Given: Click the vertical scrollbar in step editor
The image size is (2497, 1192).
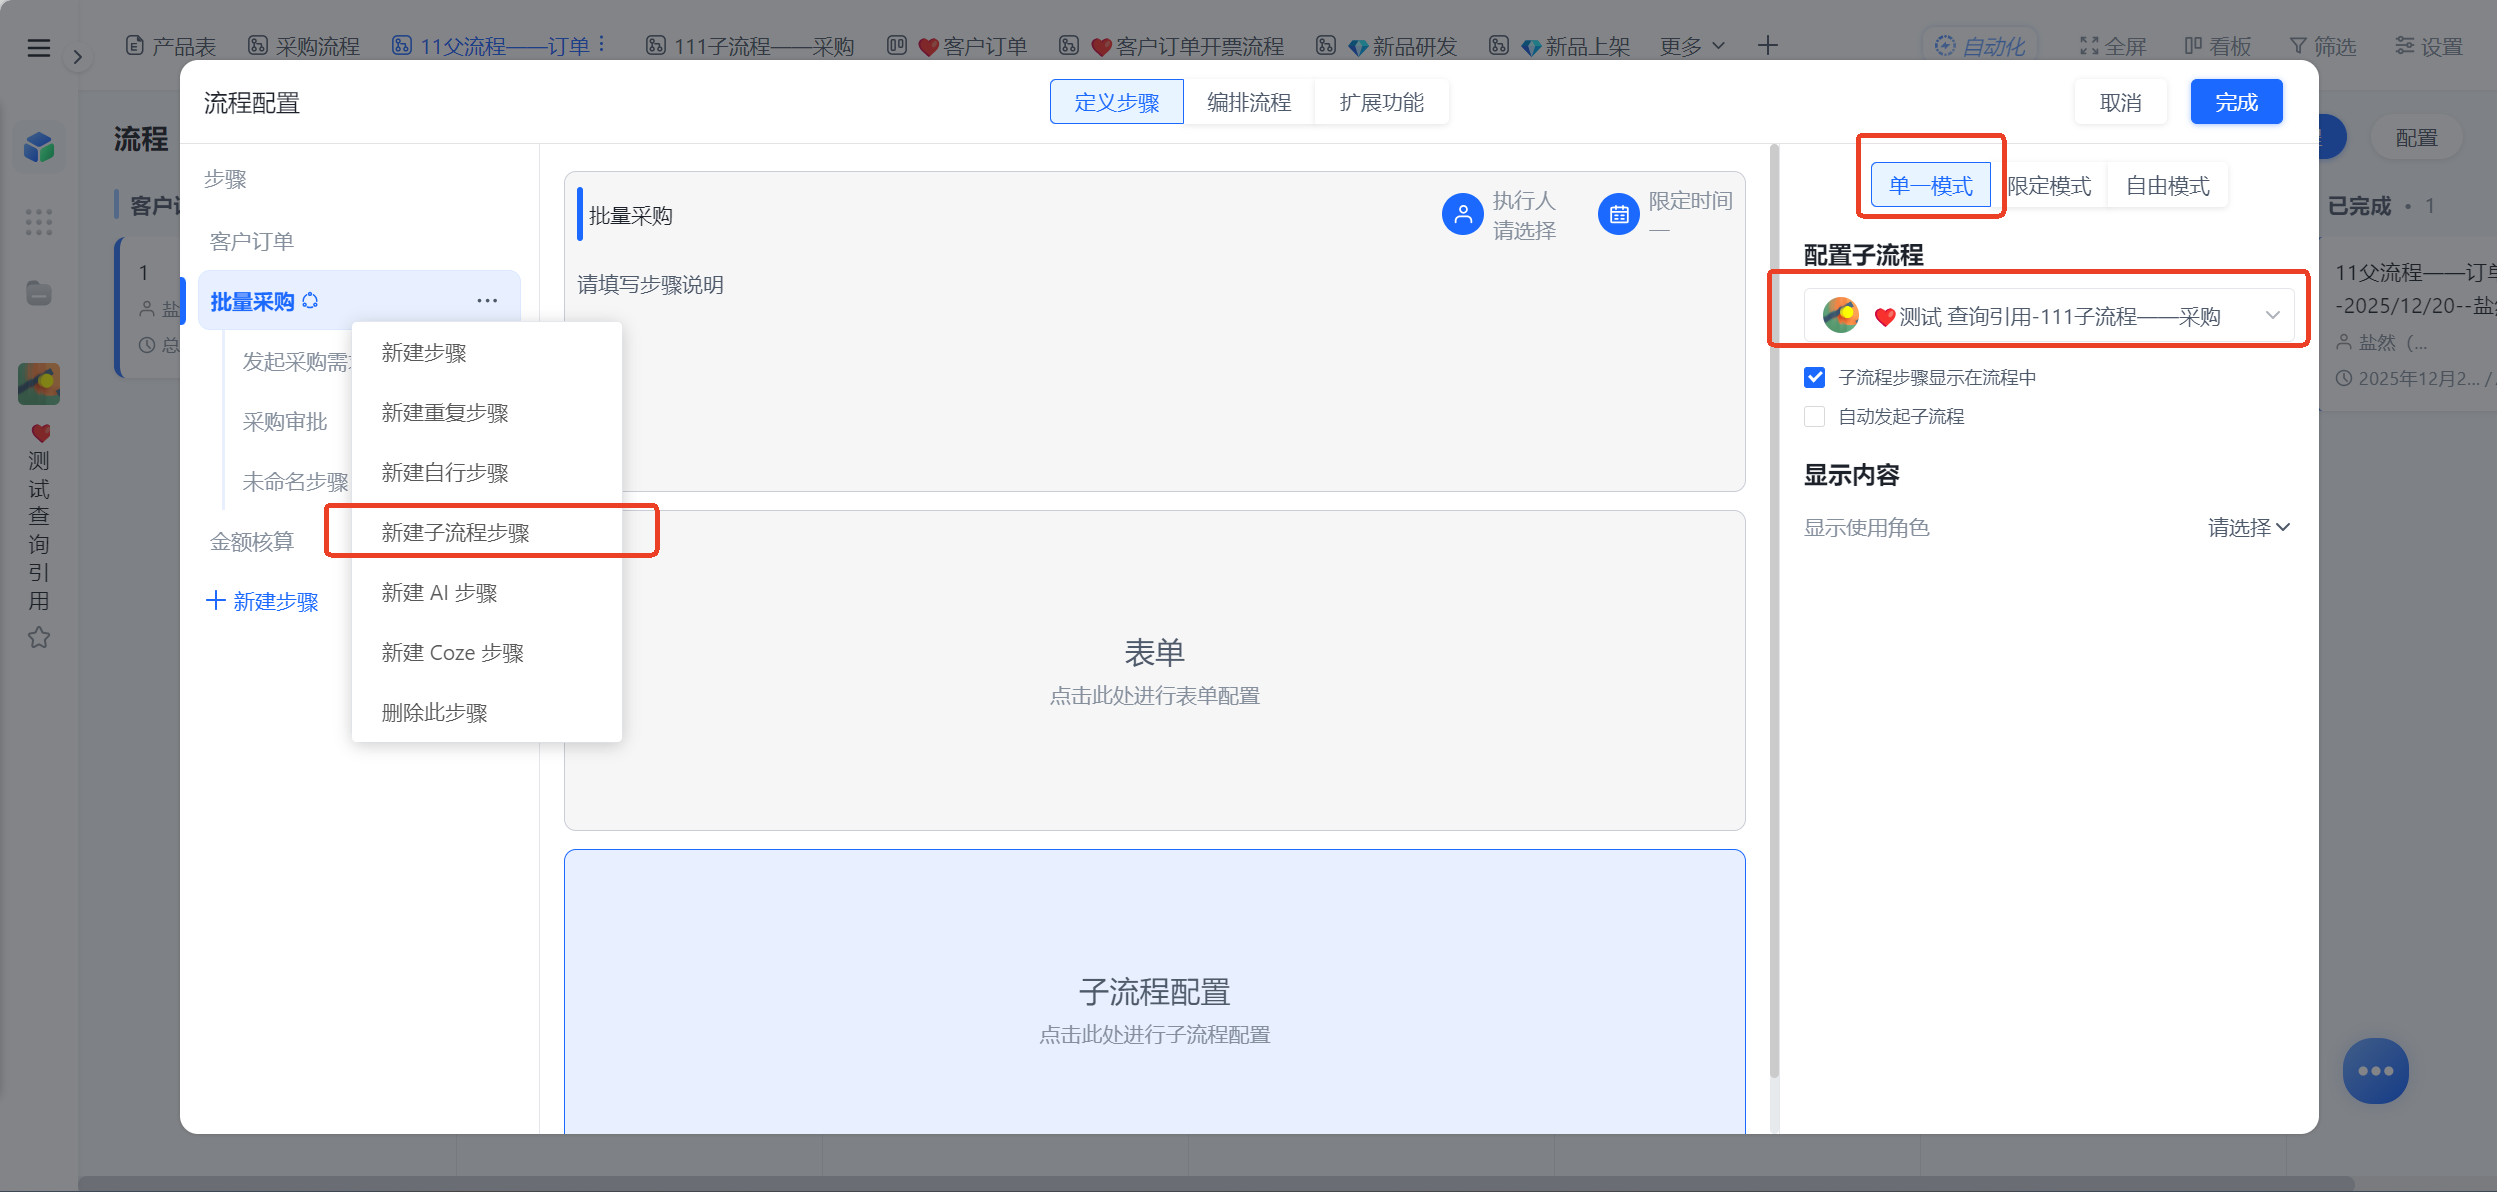Looking at the screenshot, I should [x=1774, y=610].
